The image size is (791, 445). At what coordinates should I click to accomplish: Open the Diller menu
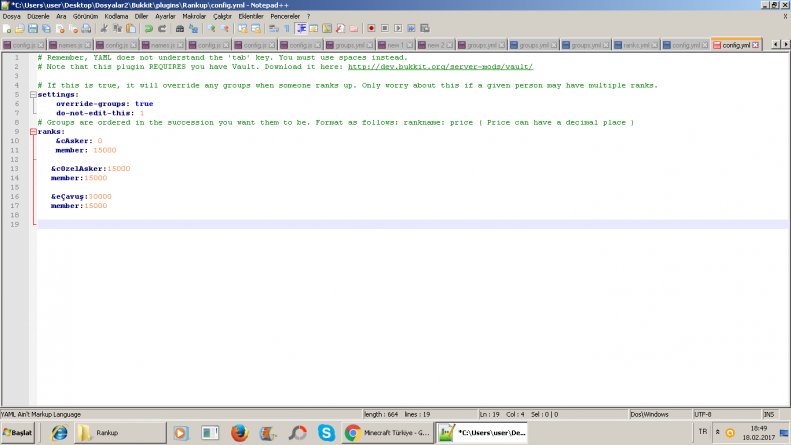[141, 16]
